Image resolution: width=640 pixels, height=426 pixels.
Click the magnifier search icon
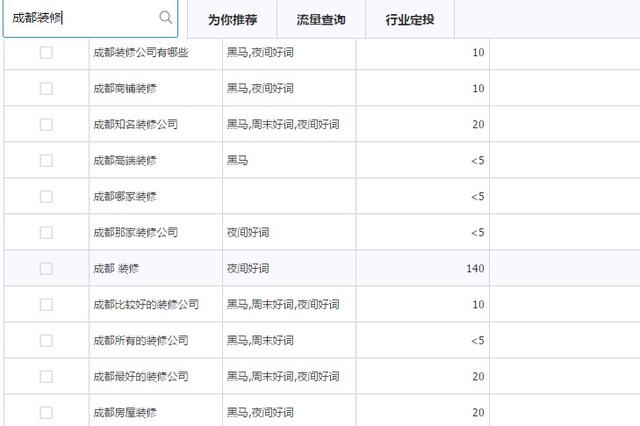point(165,18)
